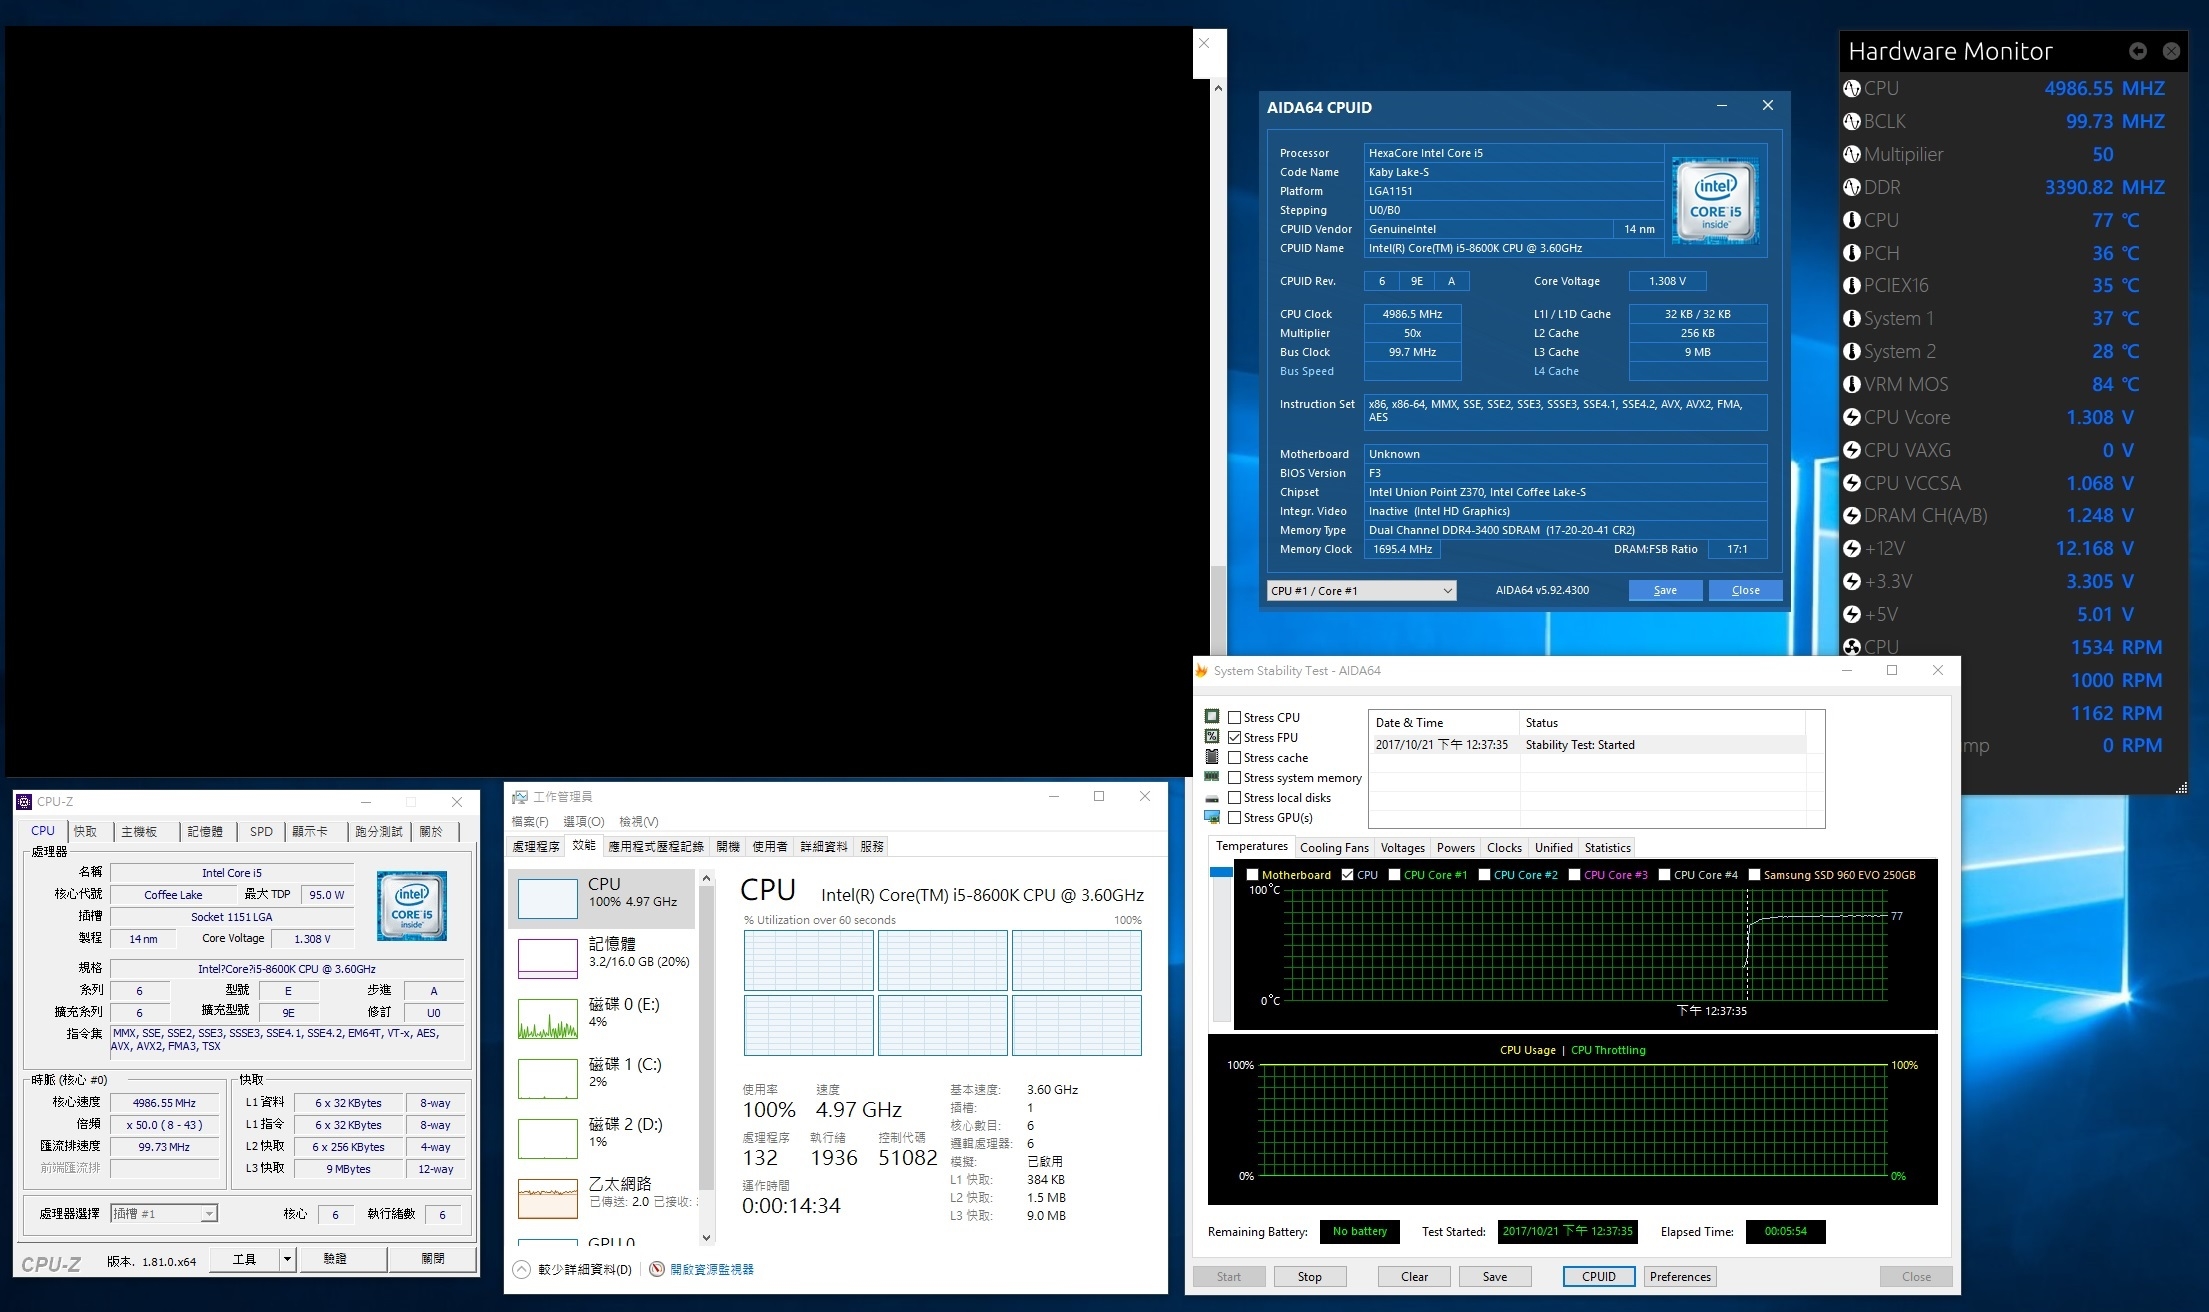The width and height of the screenshot is (2209, 1312).
Task: Open the CPU #1 / Core #1 dropdown
Action: click(1361, 591)
